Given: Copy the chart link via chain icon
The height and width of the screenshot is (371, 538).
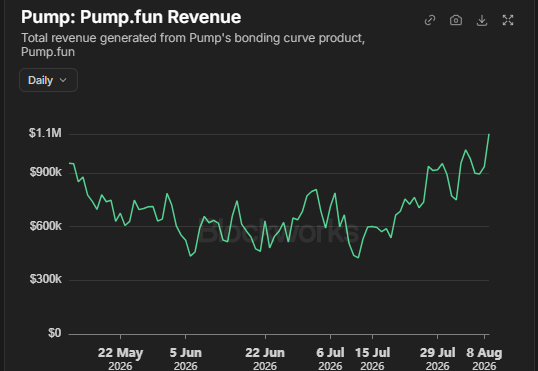Looking at the screenshot, I should pos(430,20).
